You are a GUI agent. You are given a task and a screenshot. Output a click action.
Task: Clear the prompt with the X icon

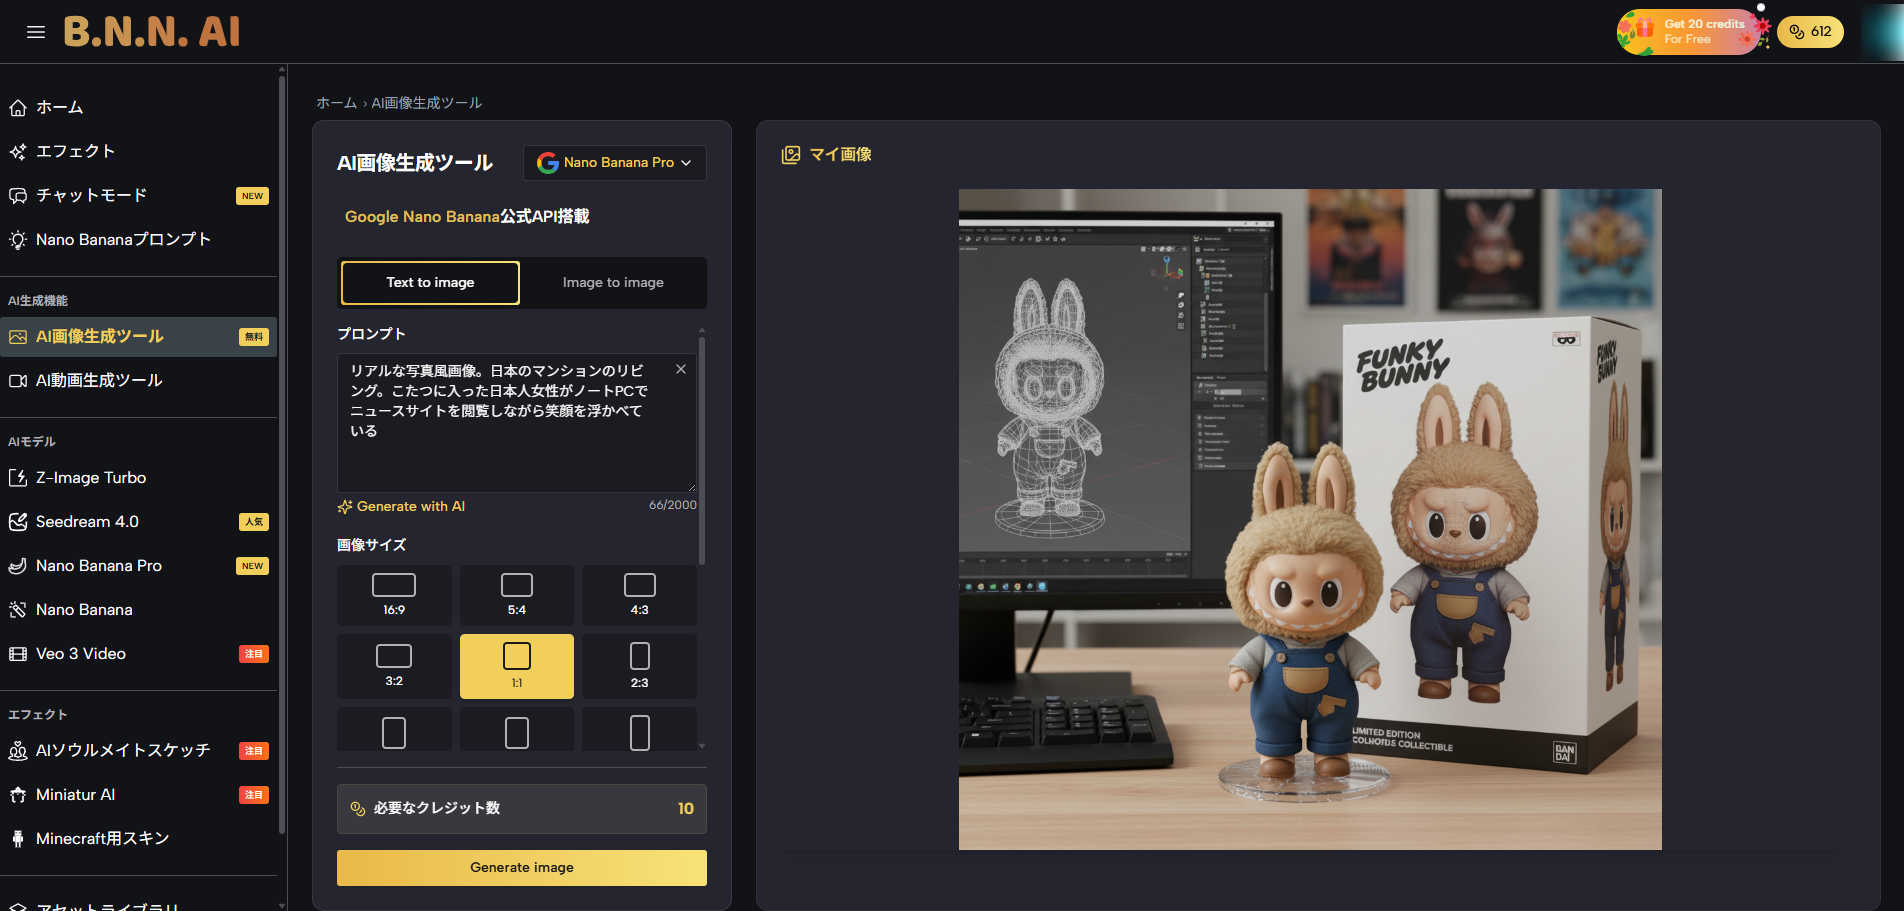pyautogui.click(x=681, y=369)
